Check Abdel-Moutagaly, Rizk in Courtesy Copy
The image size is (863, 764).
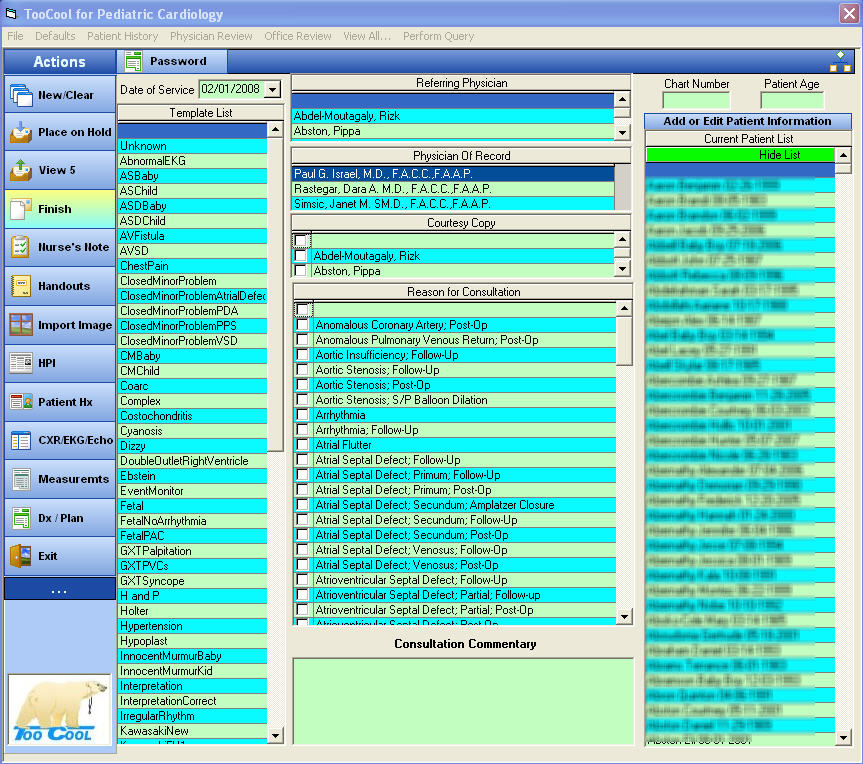[301, 256]
